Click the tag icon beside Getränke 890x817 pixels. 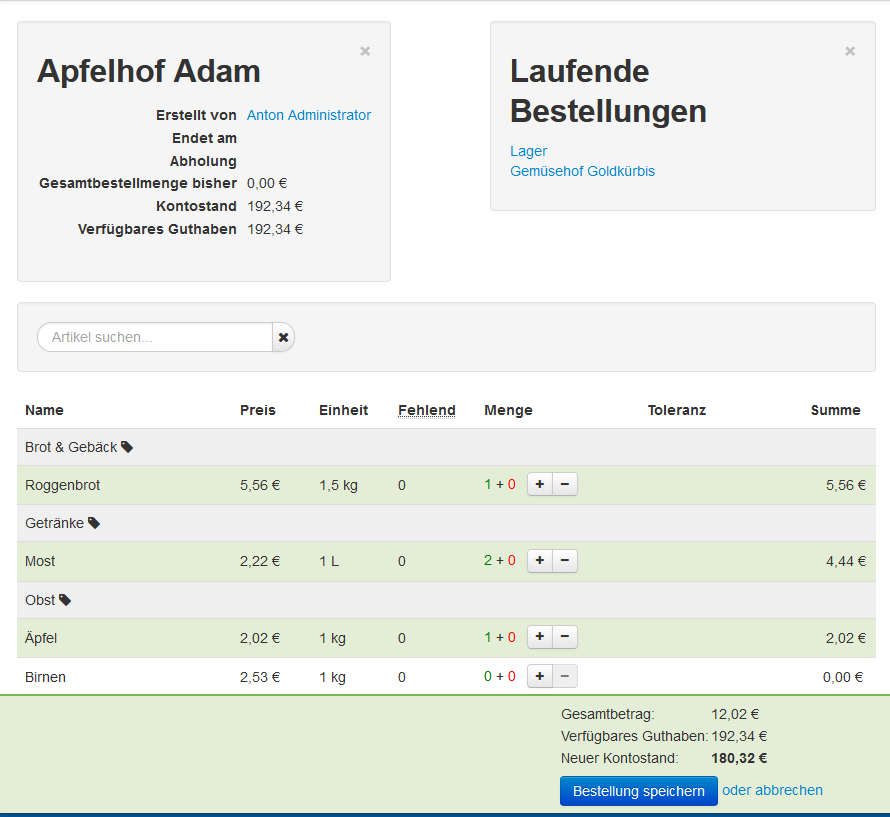coord(94,523)
